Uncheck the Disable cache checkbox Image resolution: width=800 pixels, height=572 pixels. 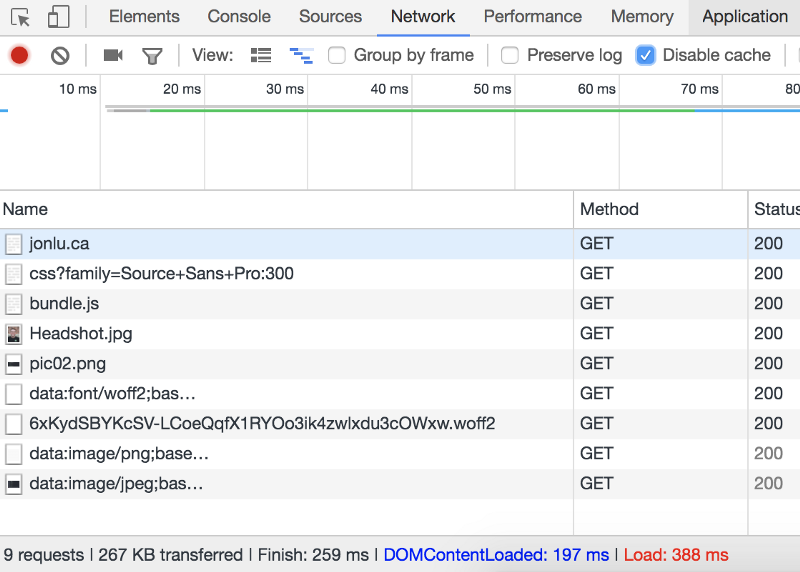tap(646, 55)
